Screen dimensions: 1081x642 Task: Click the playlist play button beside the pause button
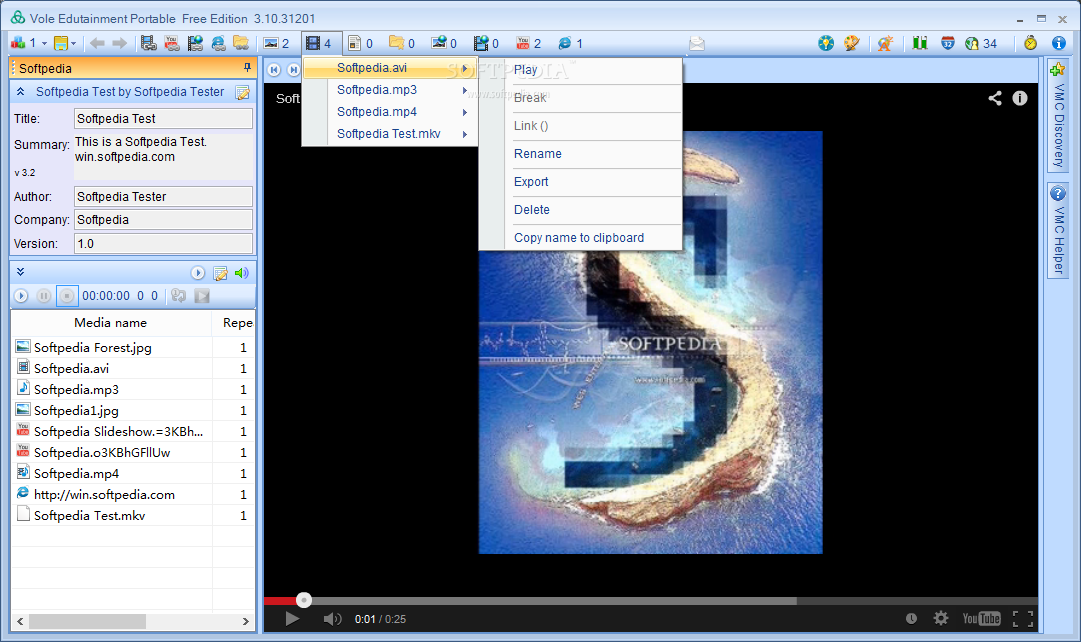tap(21, 296)
